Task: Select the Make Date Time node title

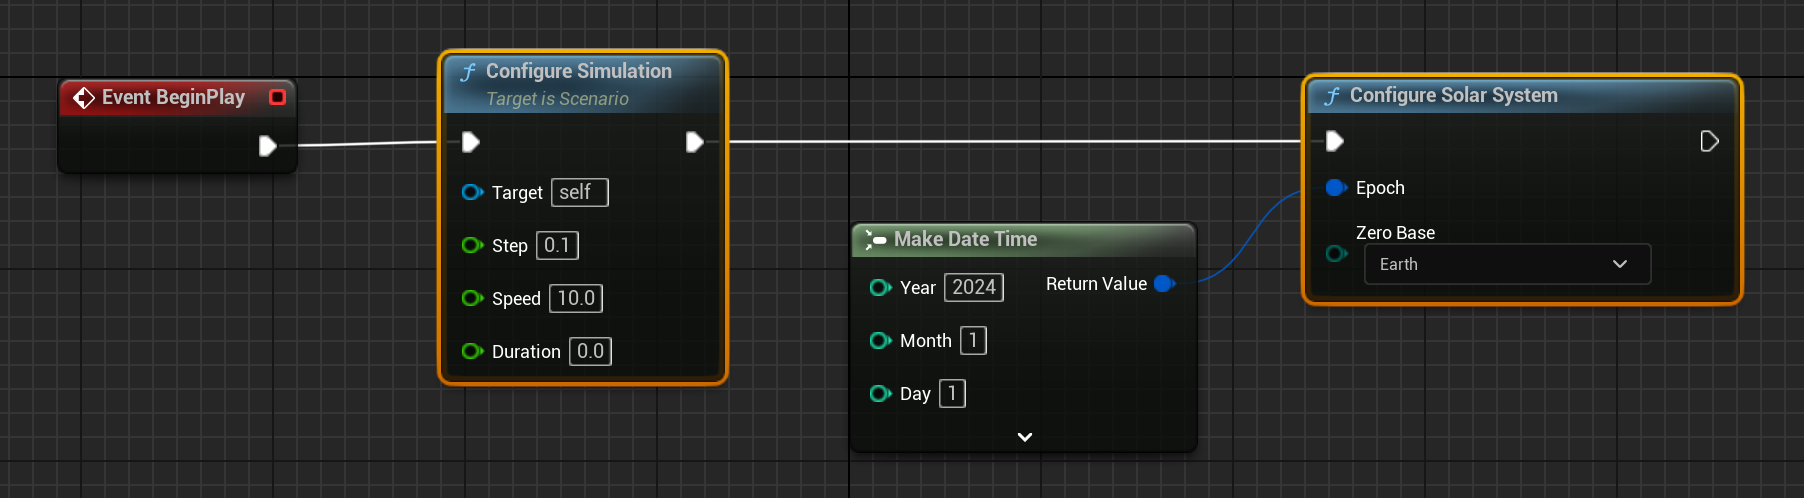Action: (965, 239)
